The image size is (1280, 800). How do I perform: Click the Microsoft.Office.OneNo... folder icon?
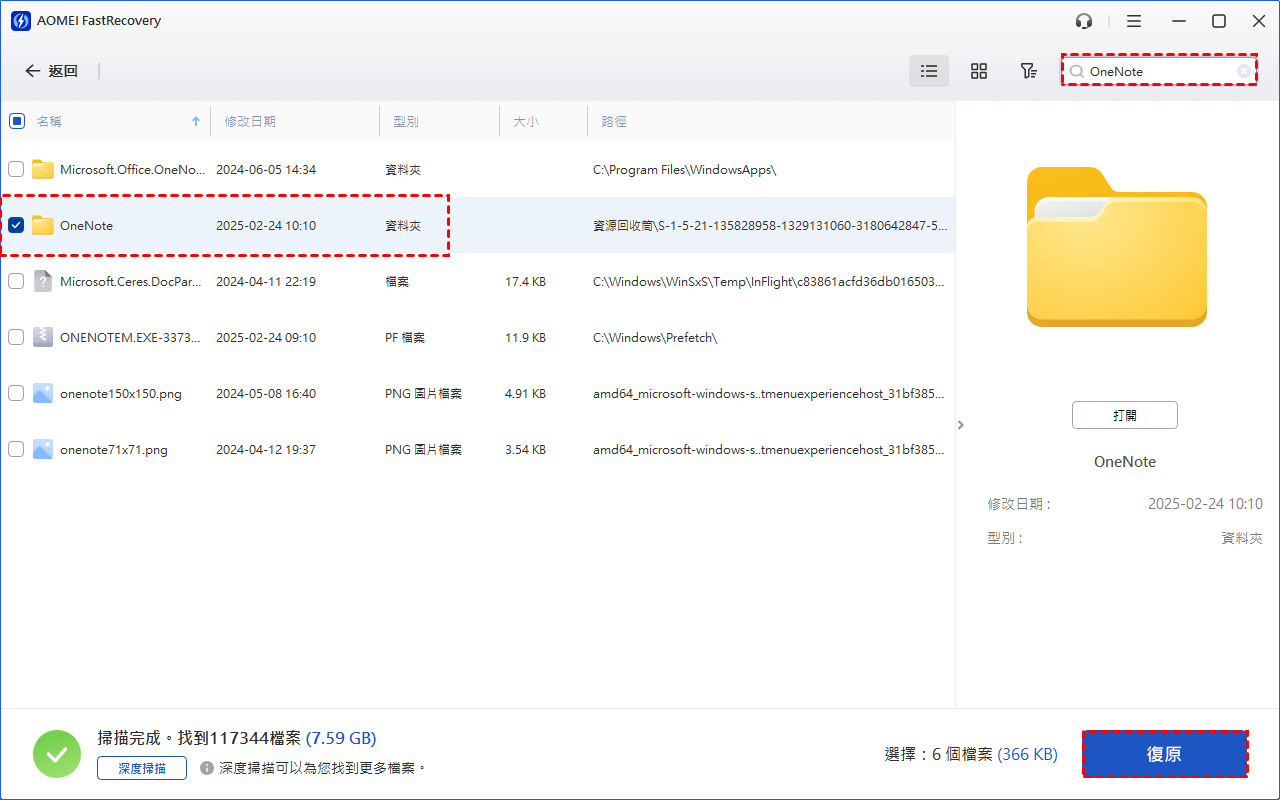point(42,169)
